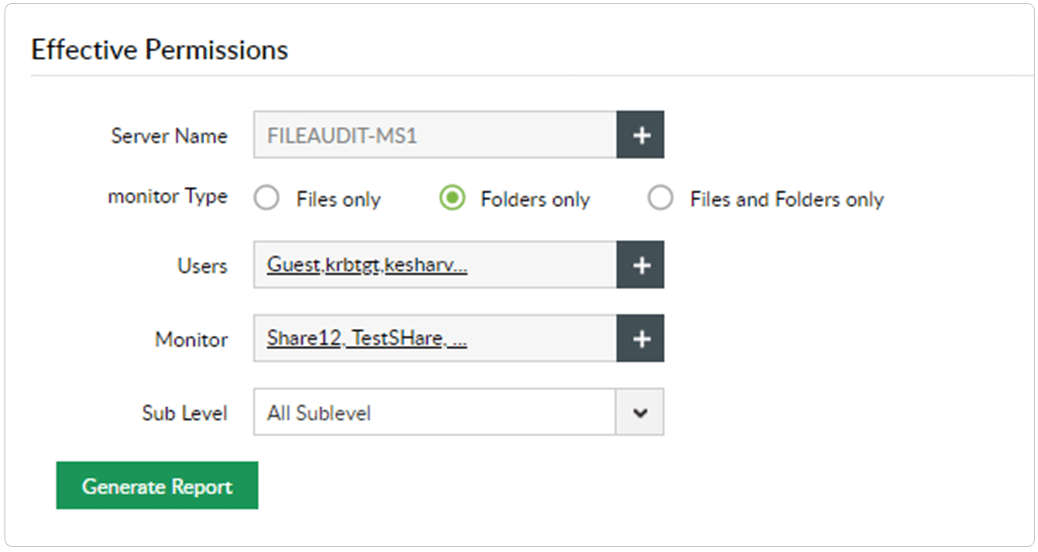Click the Users field label
Viewport: 1038px width, 552px height.
pyautogui.click(x=203, y=266)
